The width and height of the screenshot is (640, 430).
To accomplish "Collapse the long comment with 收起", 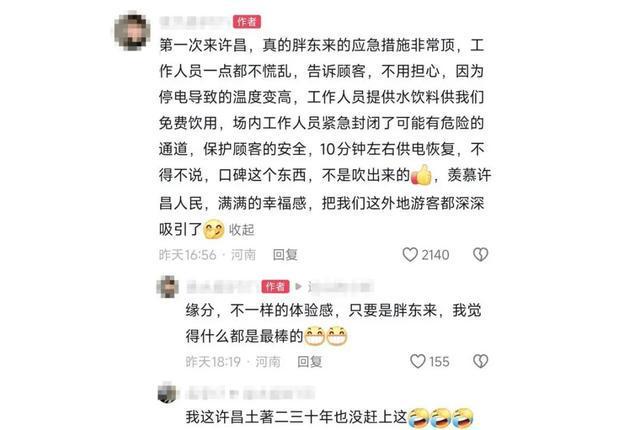I will (x=241, y=230).
